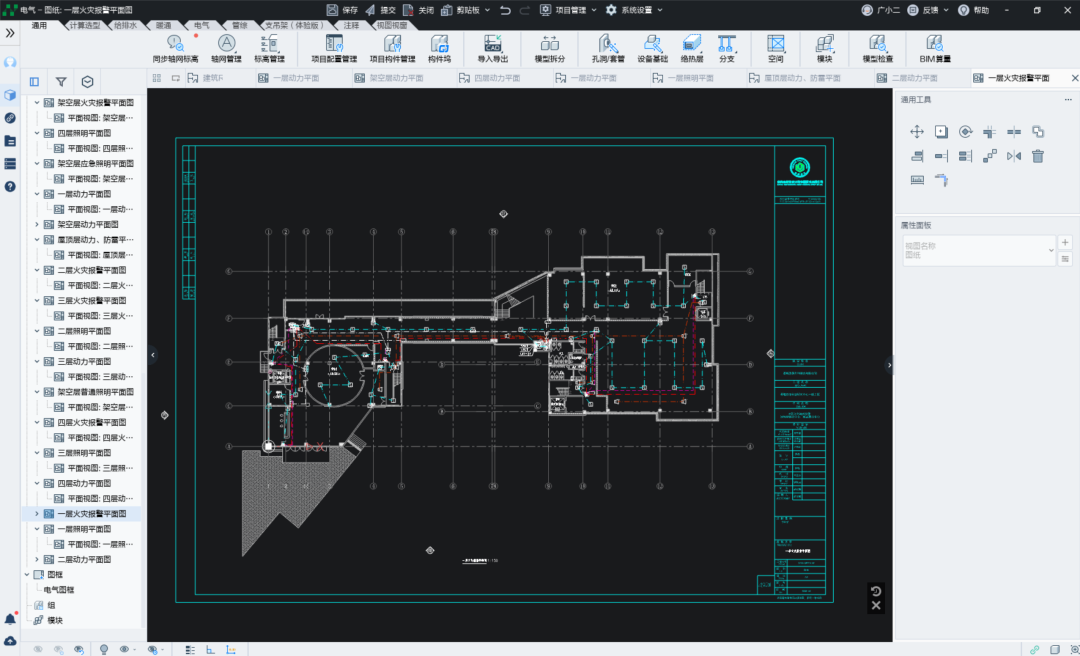This screenshot has height=656, width=1080.
Task: Open 轴网管理 grid management
Action: pos(226,49)
